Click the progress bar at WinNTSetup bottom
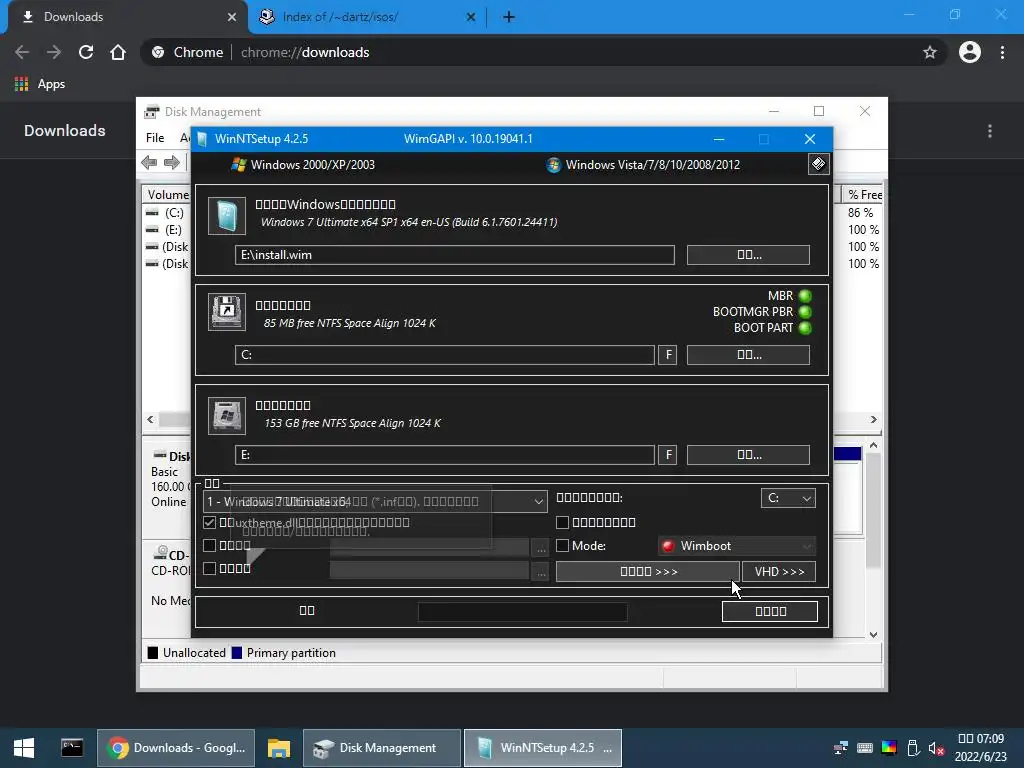The image size is (1024, 768). pyautogui.click(x=522, y=612)
